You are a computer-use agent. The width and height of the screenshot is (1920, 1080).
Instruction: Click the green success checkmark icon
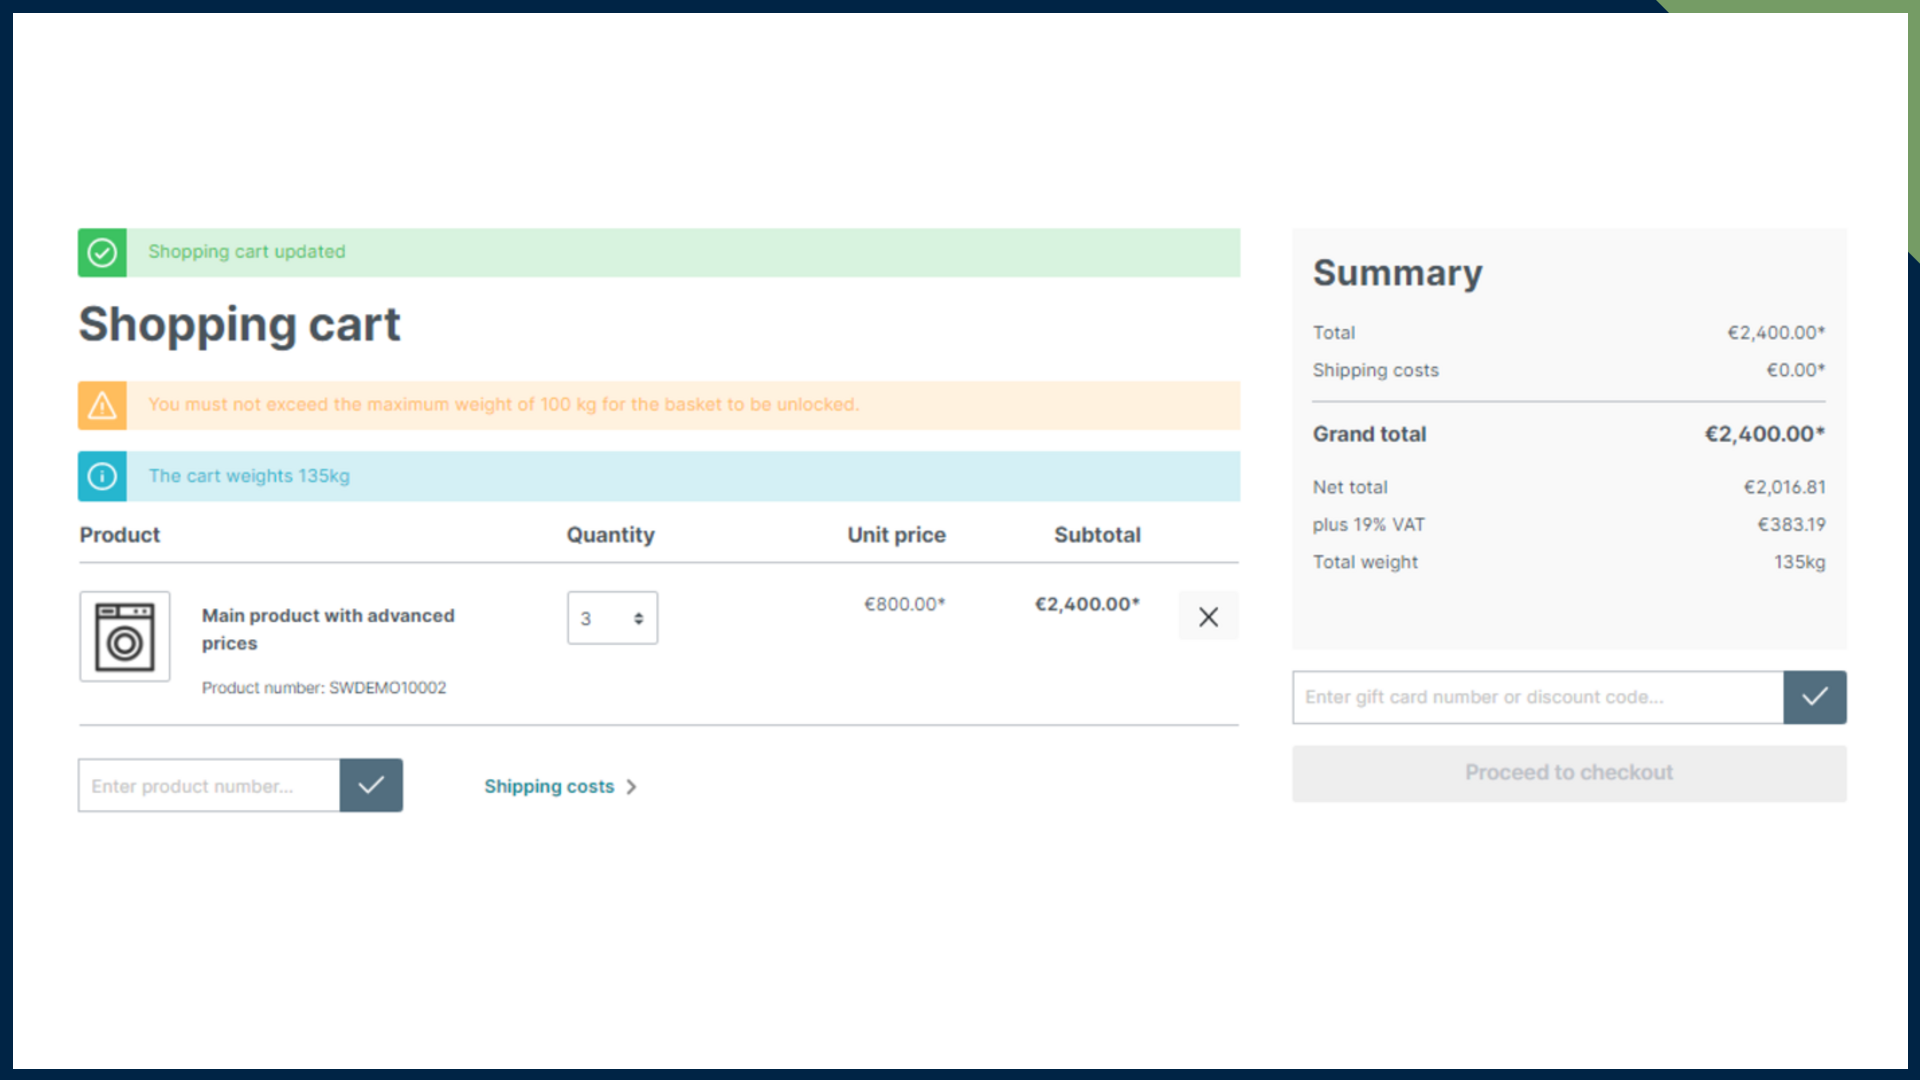(x=101, y=252)
